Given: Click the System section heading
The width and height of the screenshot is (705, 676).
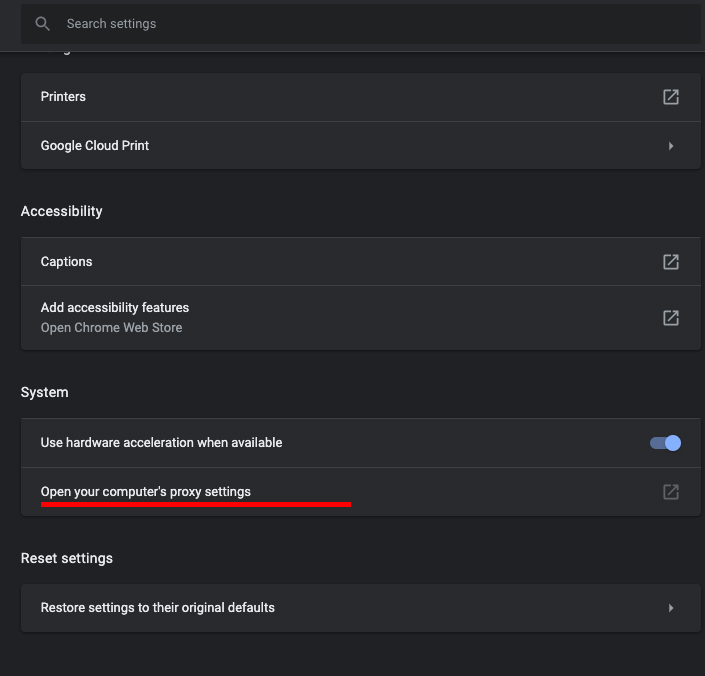Looking at the screenshot, I should 45,392.
